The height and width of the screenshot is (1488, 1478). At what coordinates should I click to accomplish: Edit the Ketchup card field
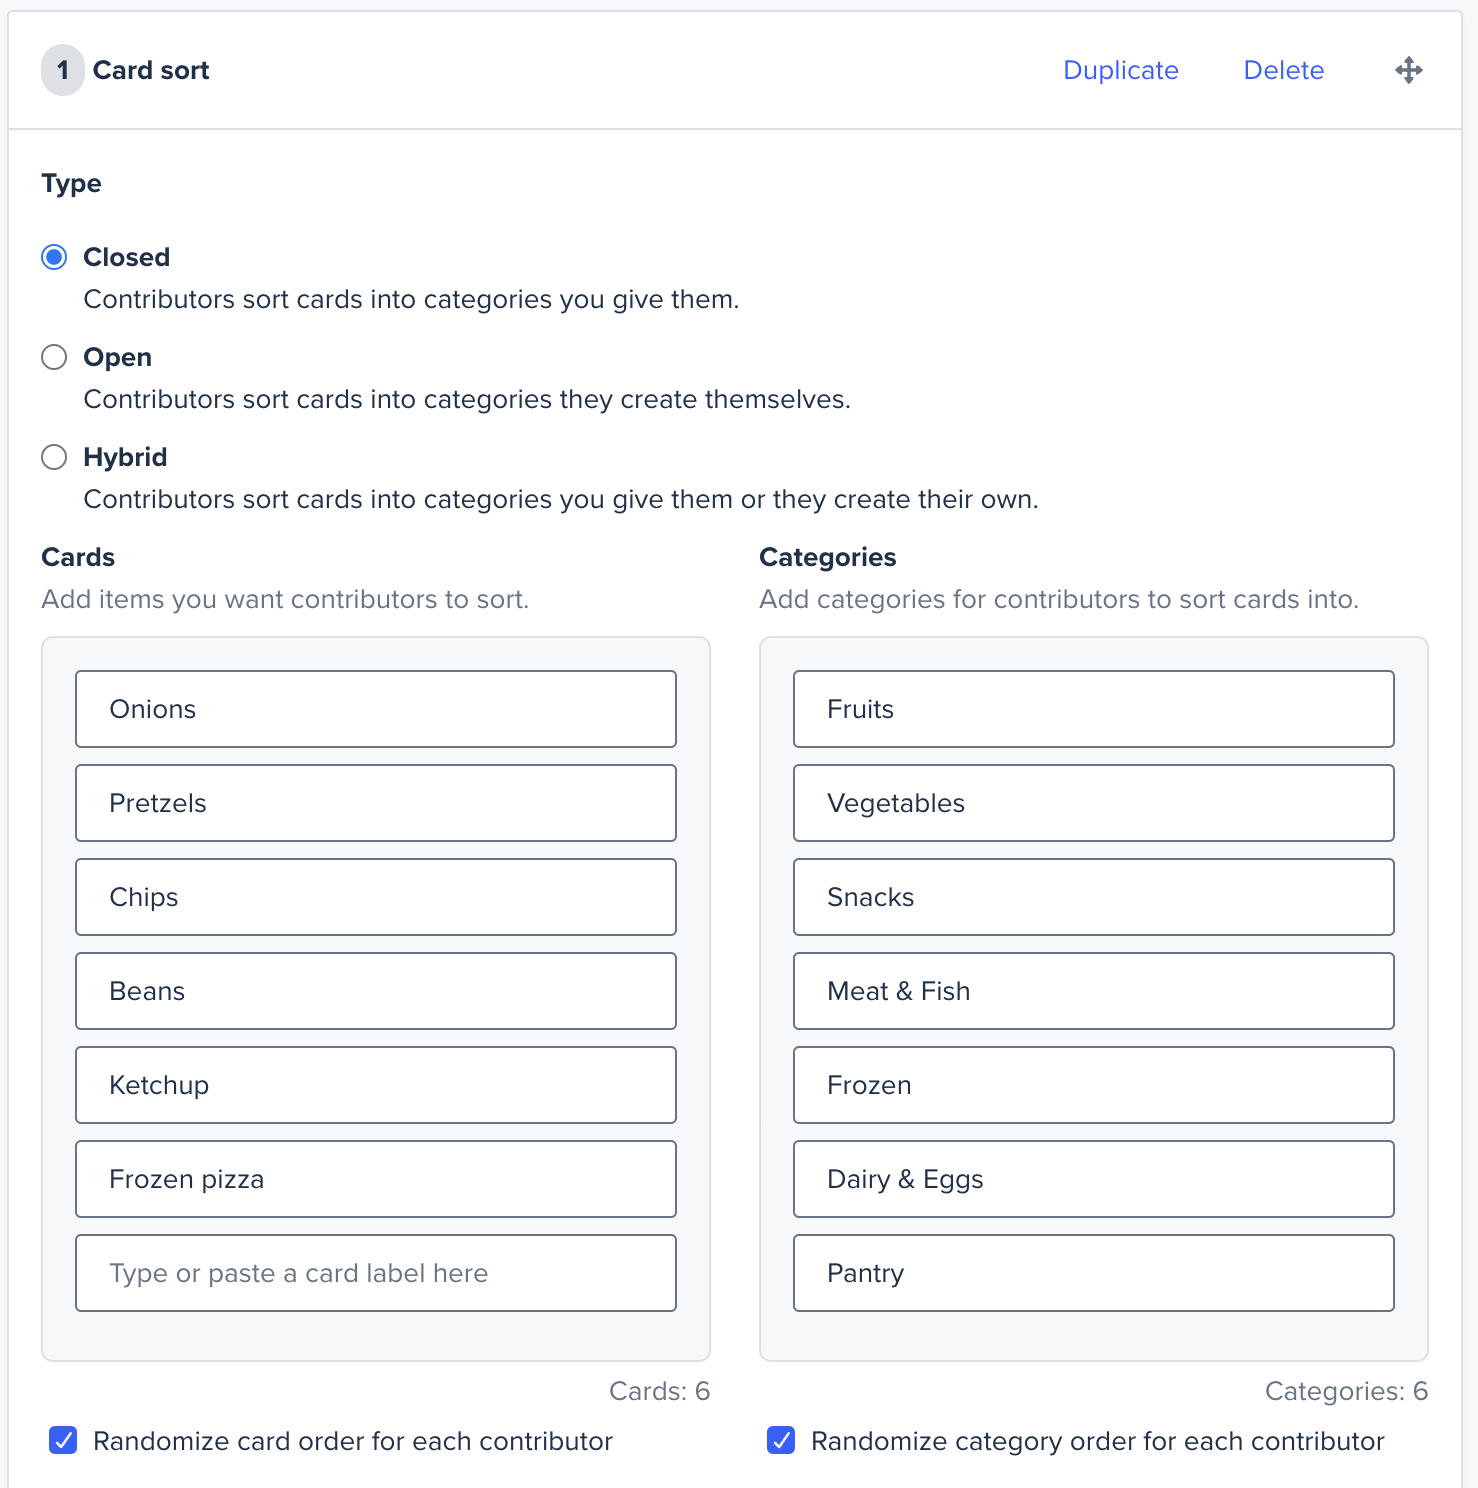click(x=376, y=1085)
